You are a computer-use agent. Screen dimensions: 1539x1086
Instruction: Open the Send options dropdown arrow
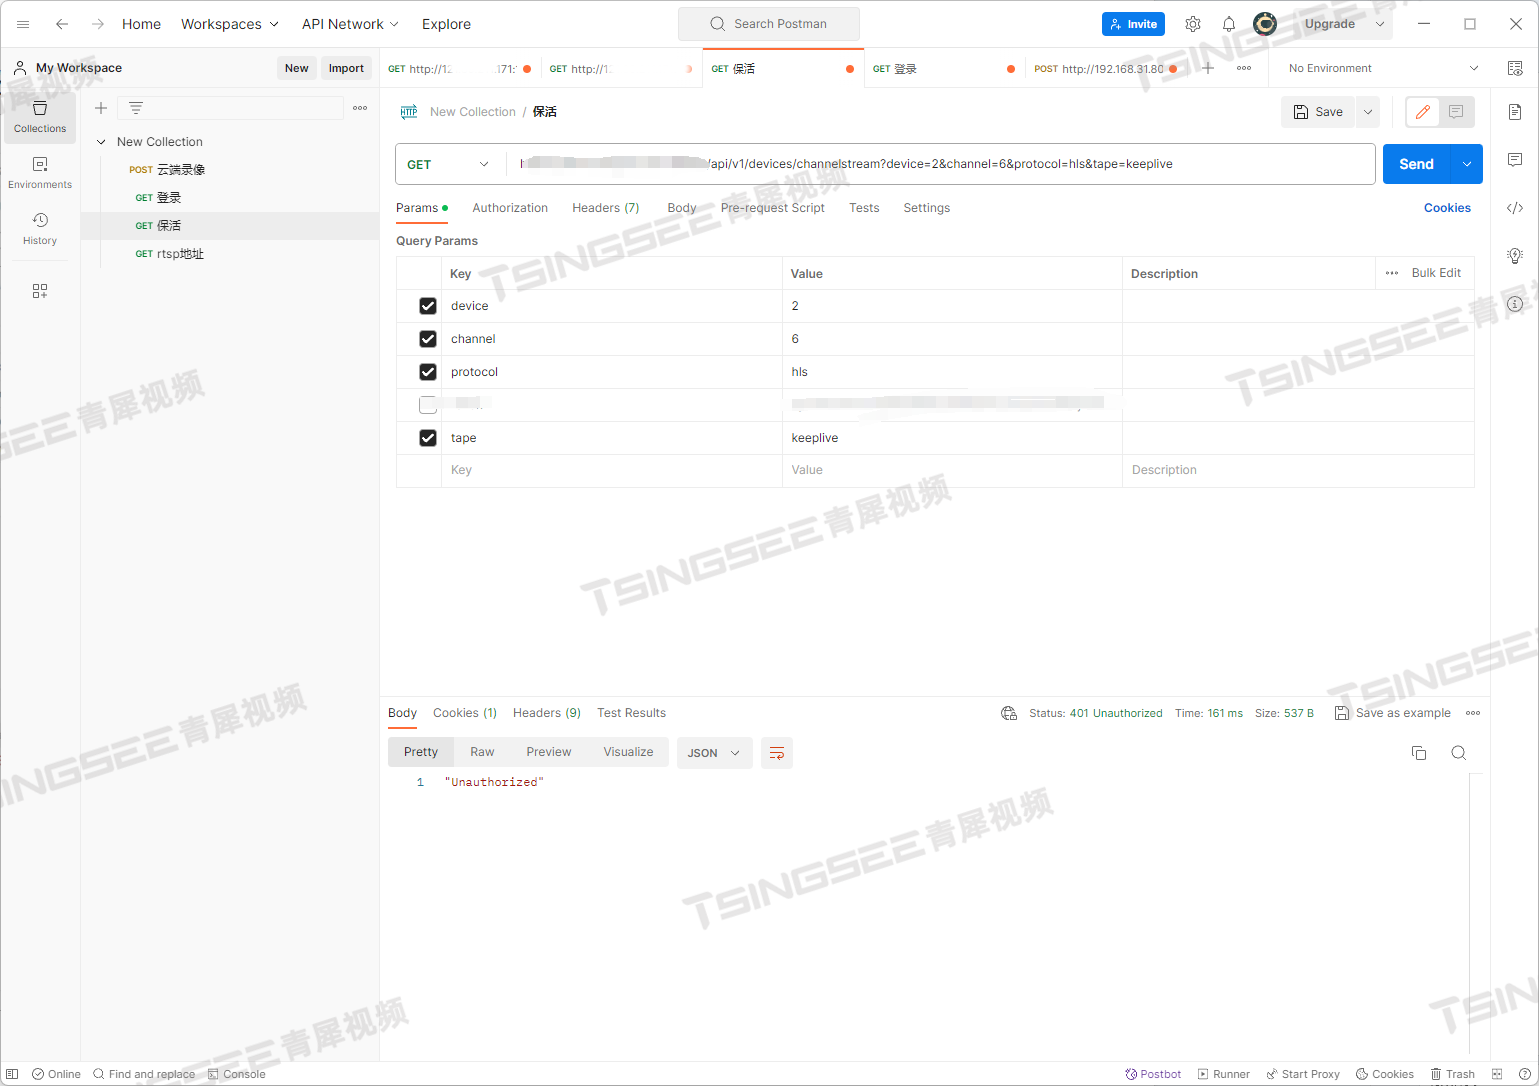point(1467,164)
